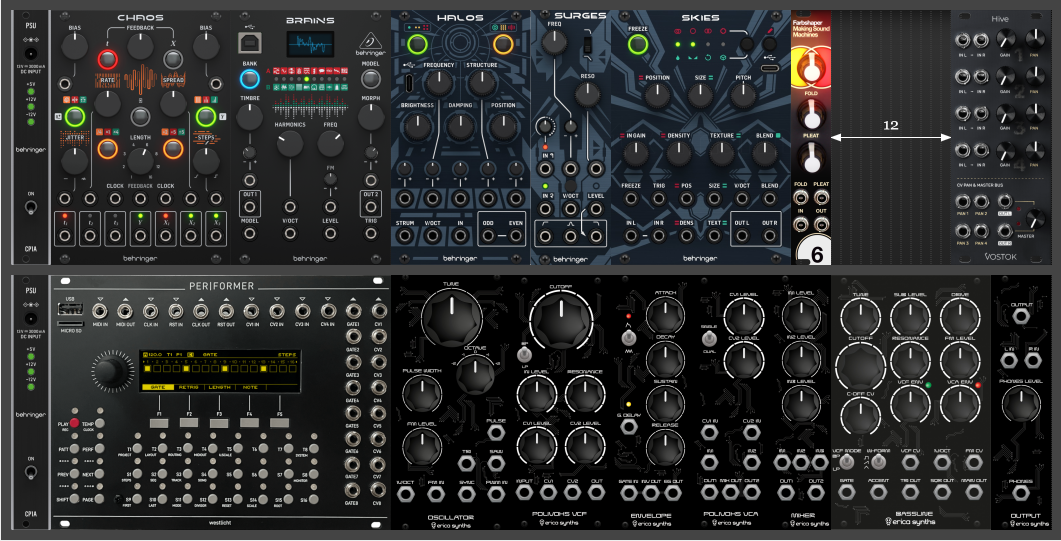Select the RETRIG tab on Performer screen
This screenshot has height=541, width=1061.
click(x=189, y=387)
